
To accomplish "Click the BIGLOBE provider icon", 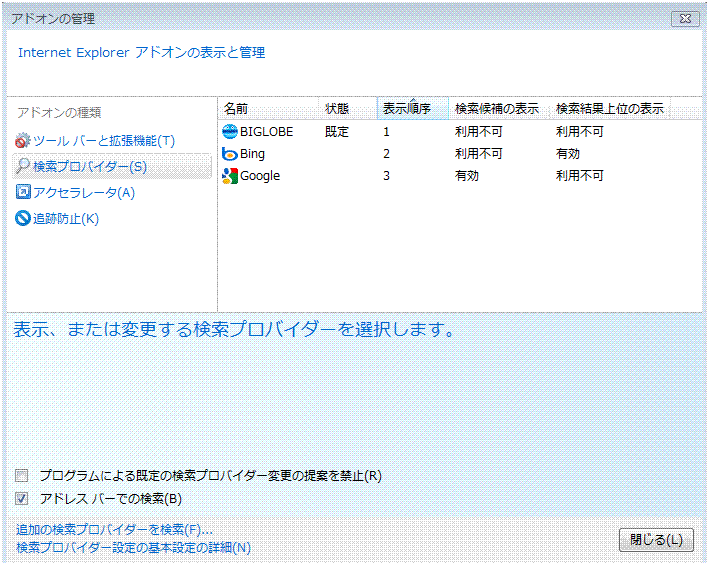I will 230,132.
